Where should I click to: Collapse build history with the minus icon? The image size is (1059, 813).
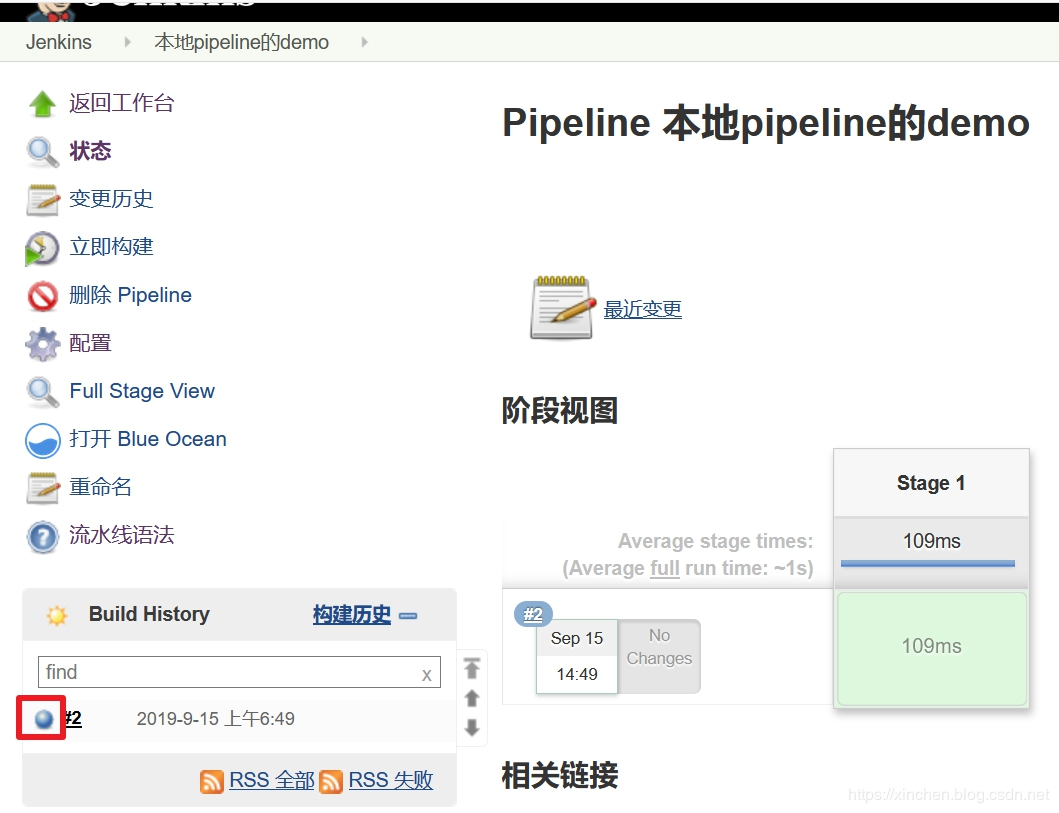click(408, 616)
